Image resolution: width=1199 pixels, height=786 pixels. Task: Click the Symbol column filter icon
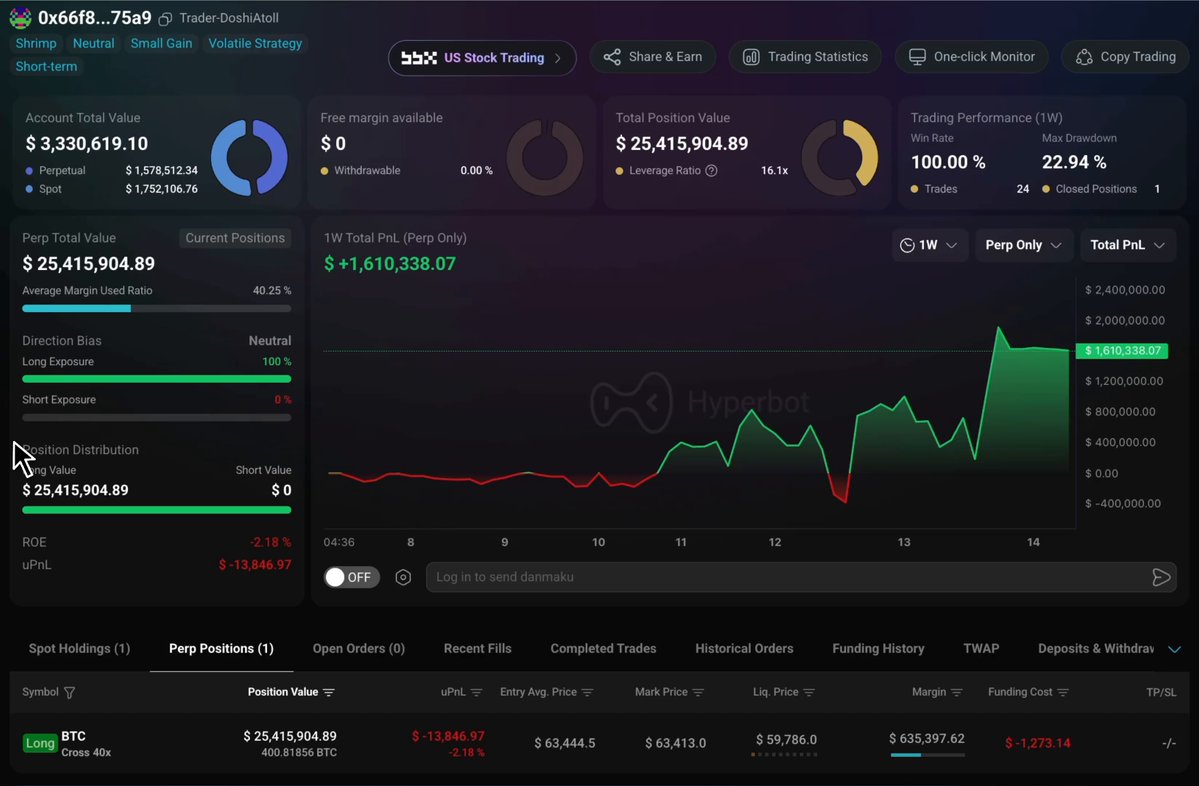70,693
